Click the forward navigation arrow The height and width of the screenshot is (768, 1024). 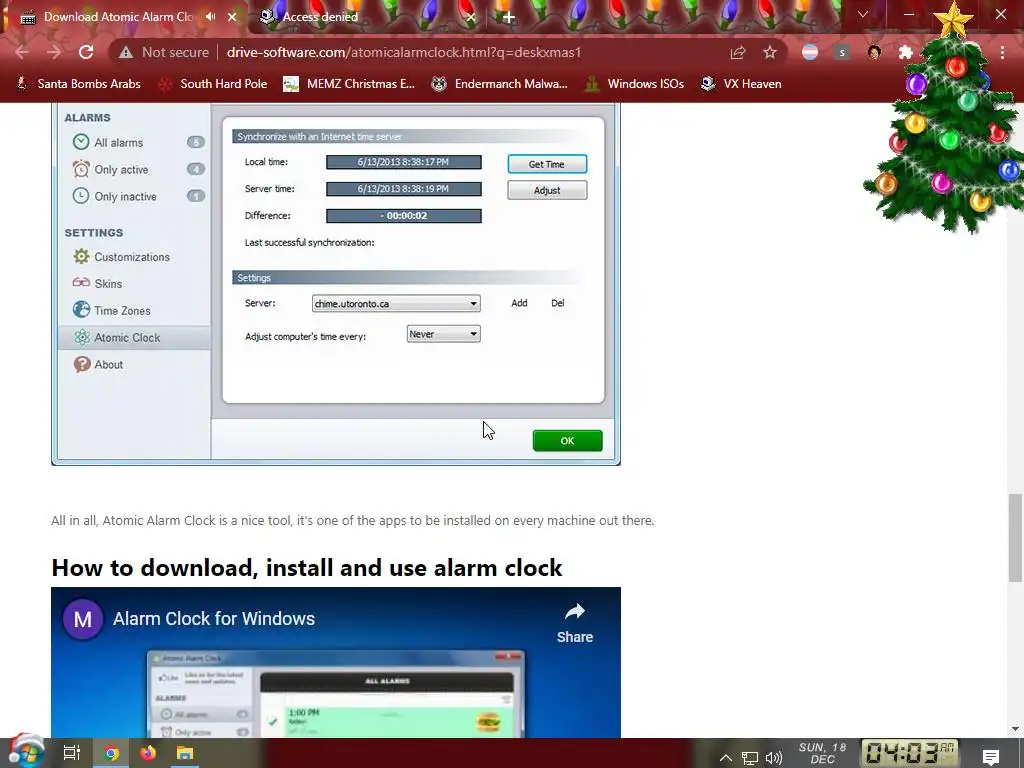click(54, 52)
